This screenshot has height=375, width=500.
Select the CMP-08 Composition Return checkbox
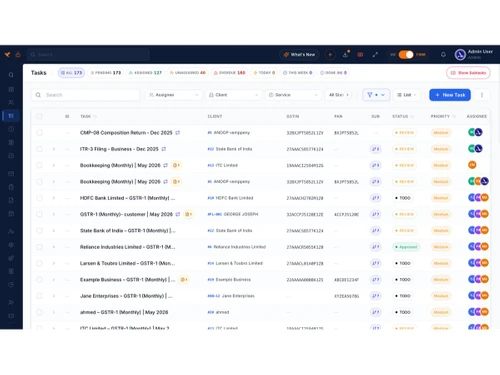click(39, 133)
